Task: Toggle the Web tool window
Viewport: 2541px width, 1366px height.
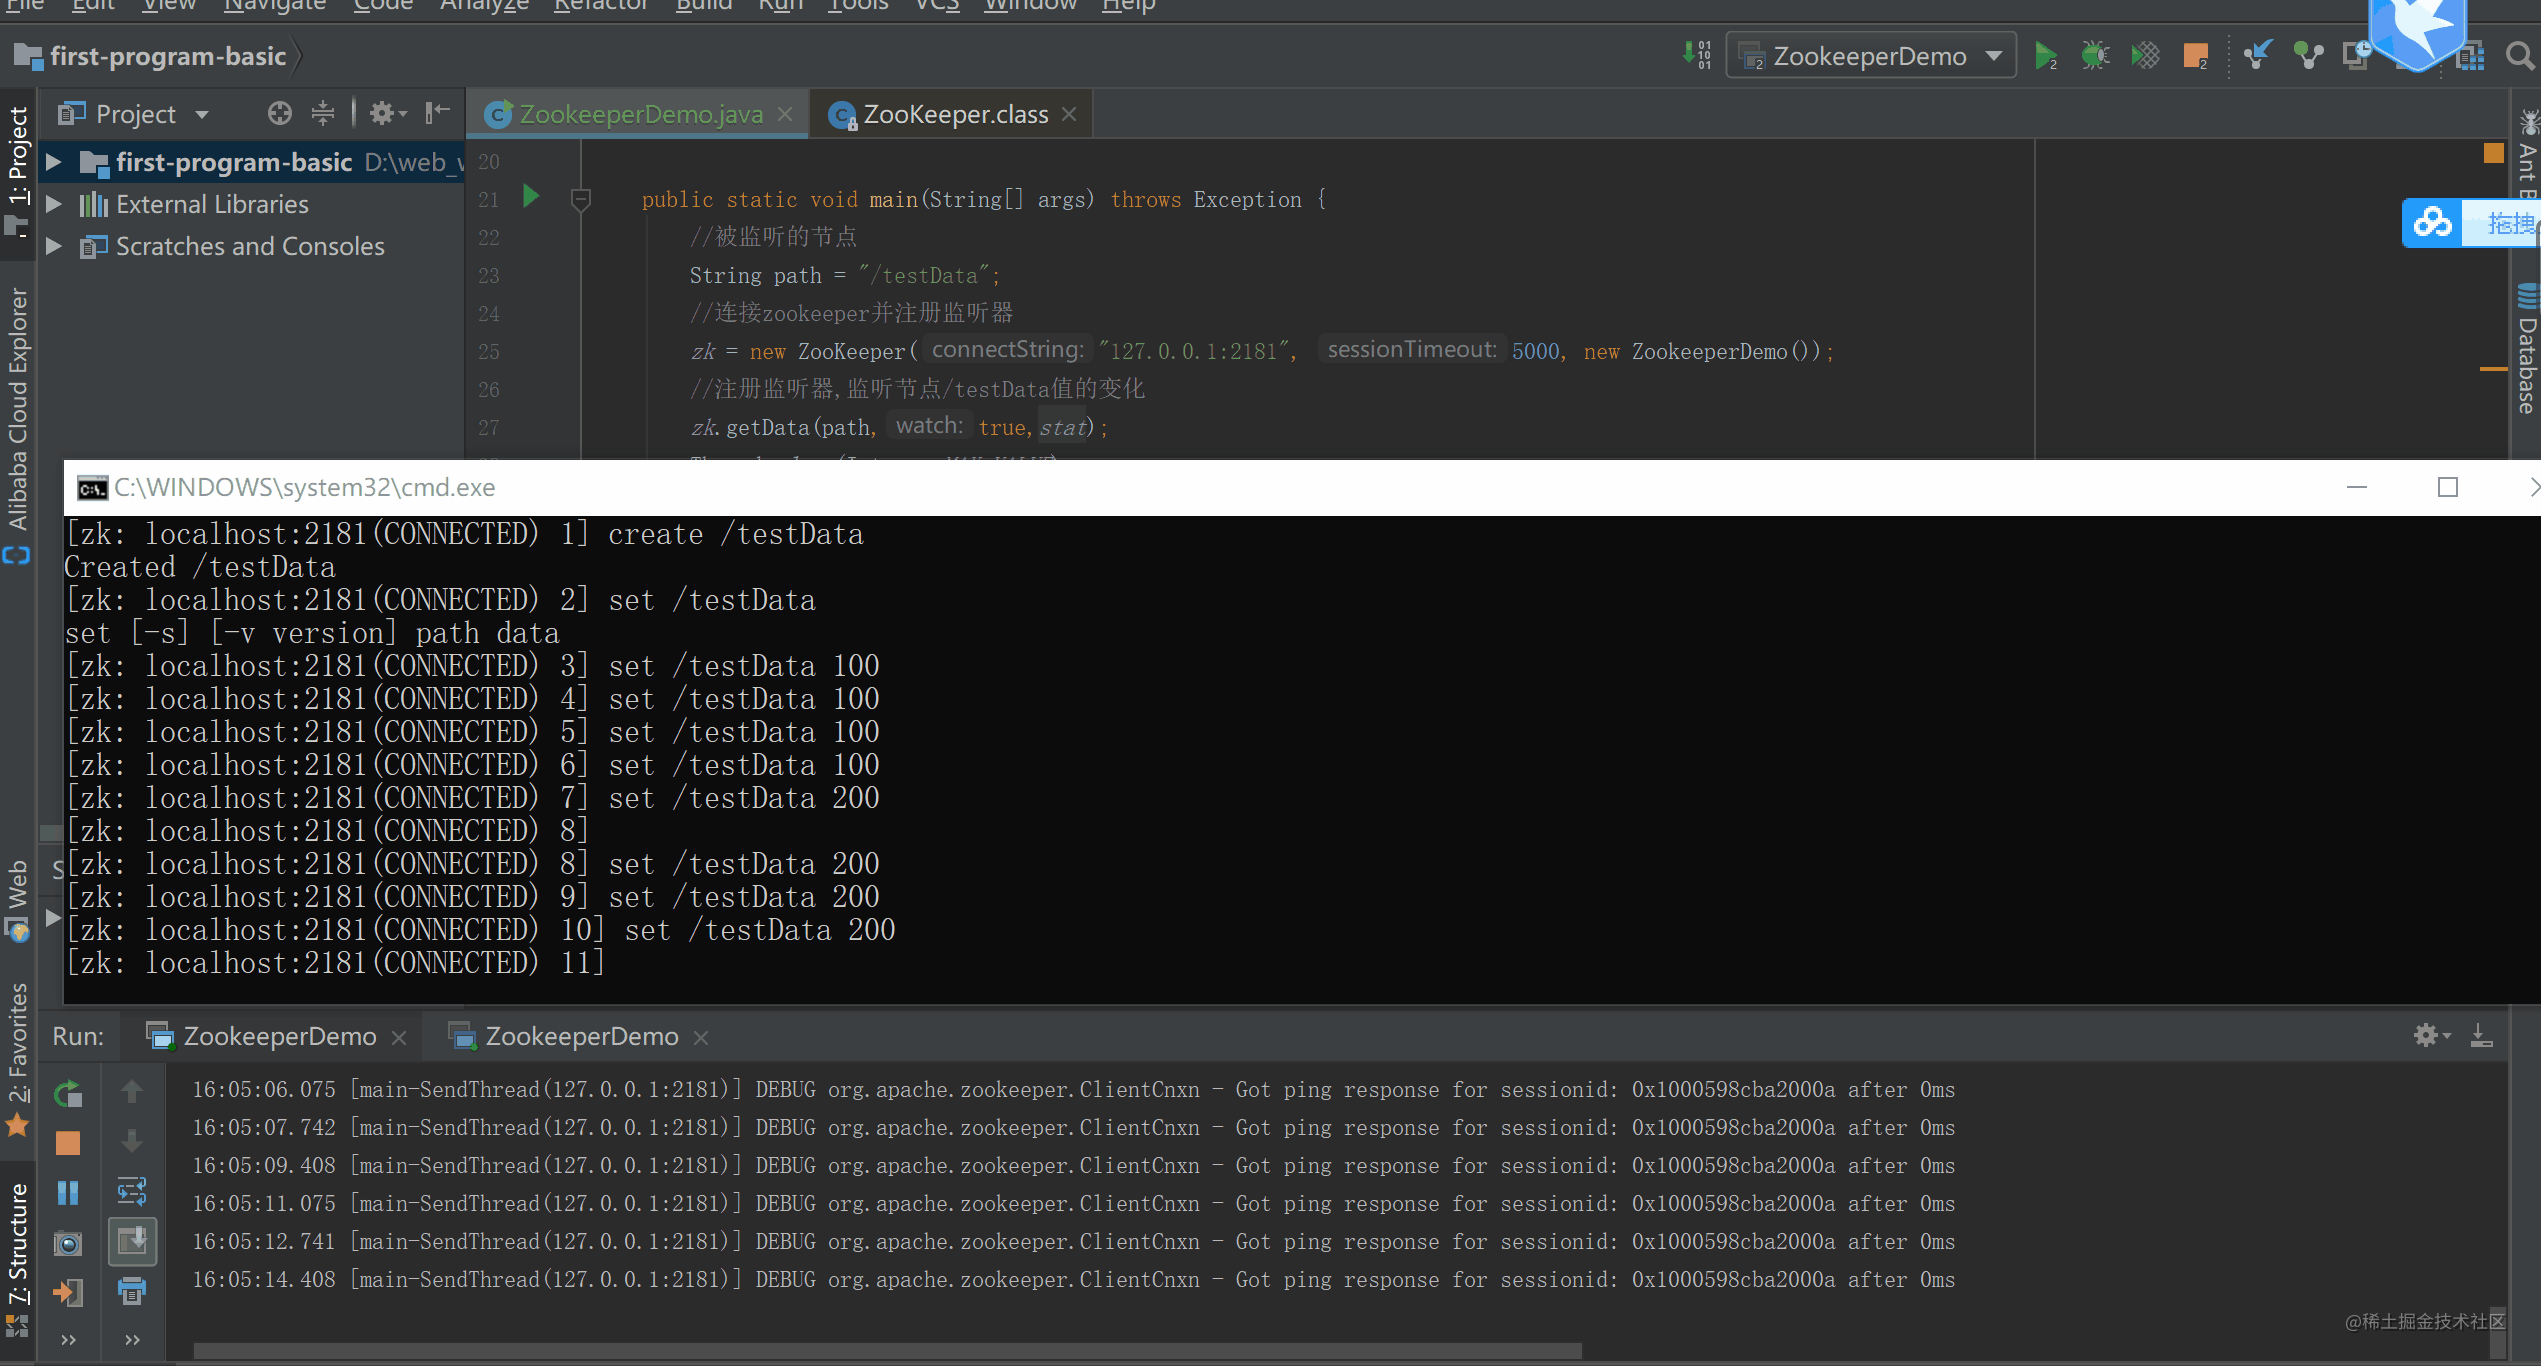Action: click(x=17, y=900)
